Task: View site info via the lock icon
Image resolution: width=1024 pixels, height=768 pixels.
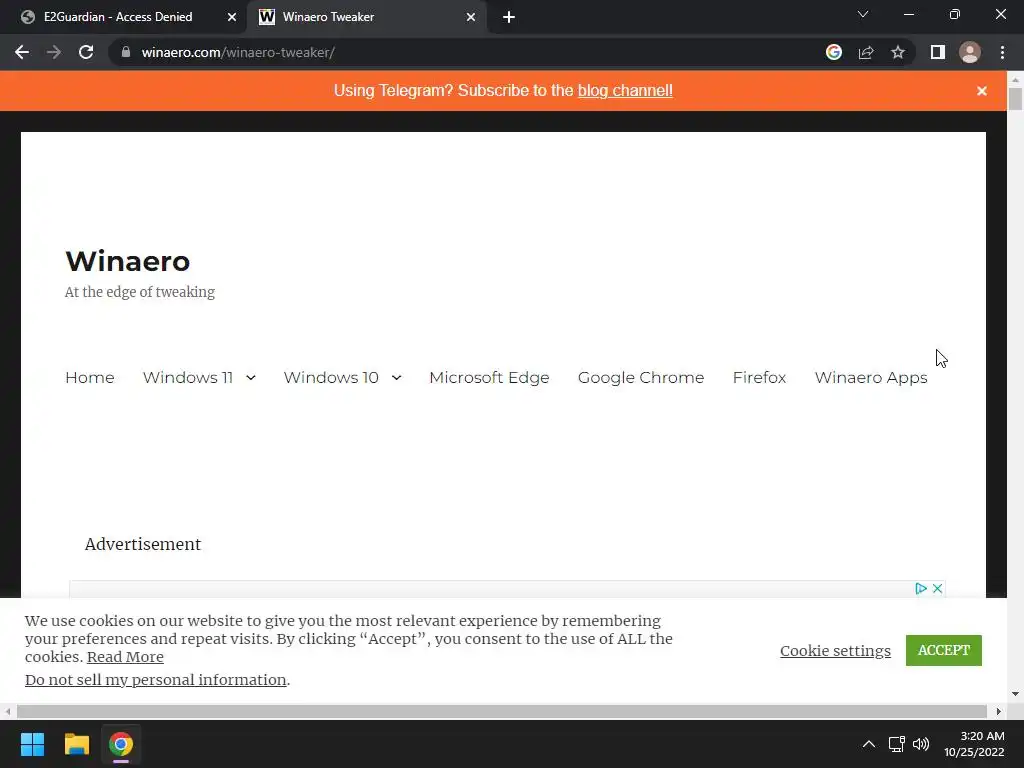Action: 126,52
